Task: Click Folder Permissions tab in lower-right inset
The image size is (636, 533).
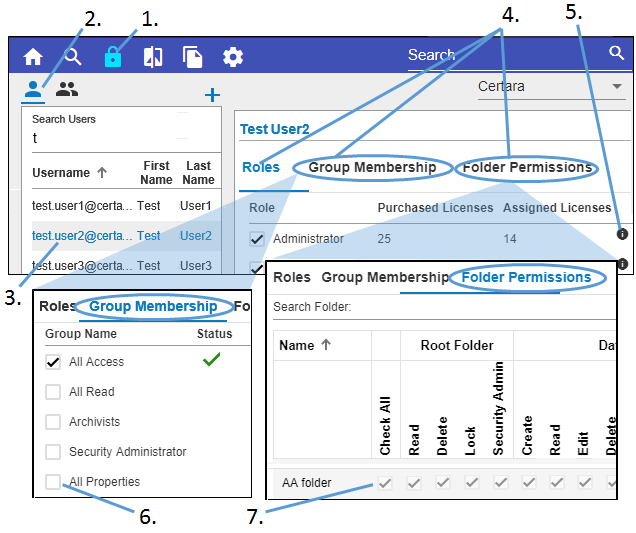Action: point(526,277)
